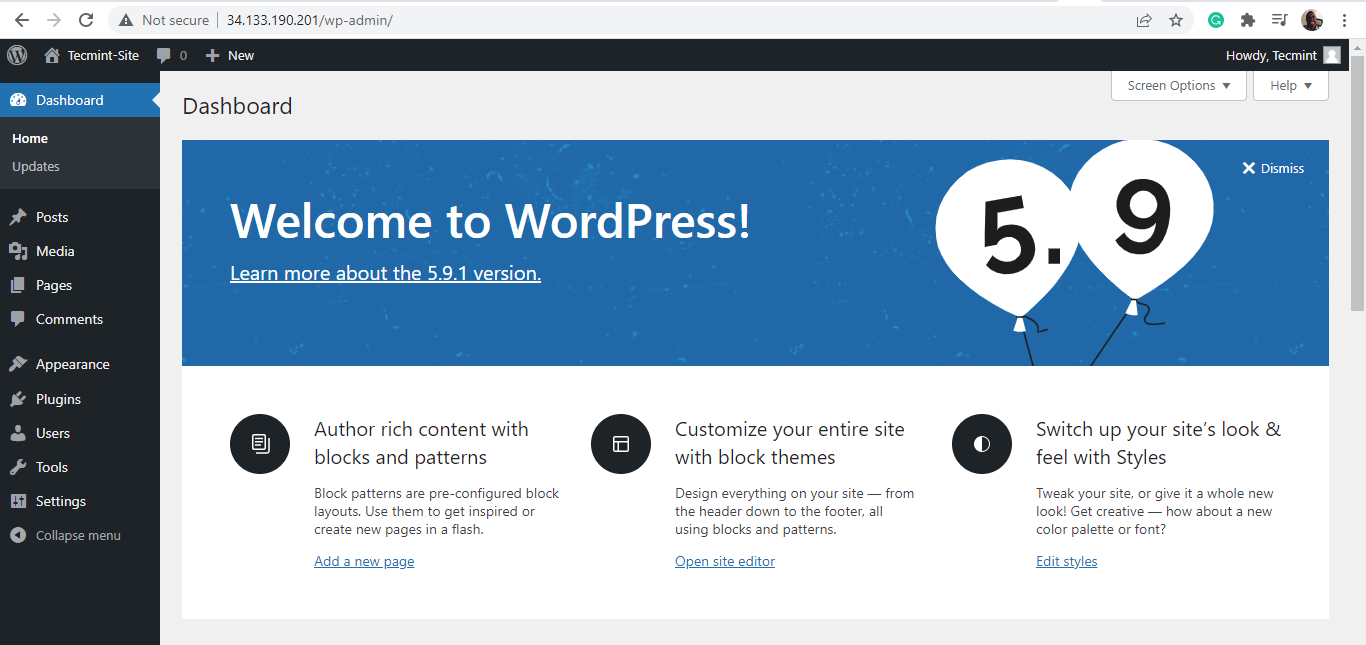
Task: Click the plus icon next to New
Action: coord(212,56)
